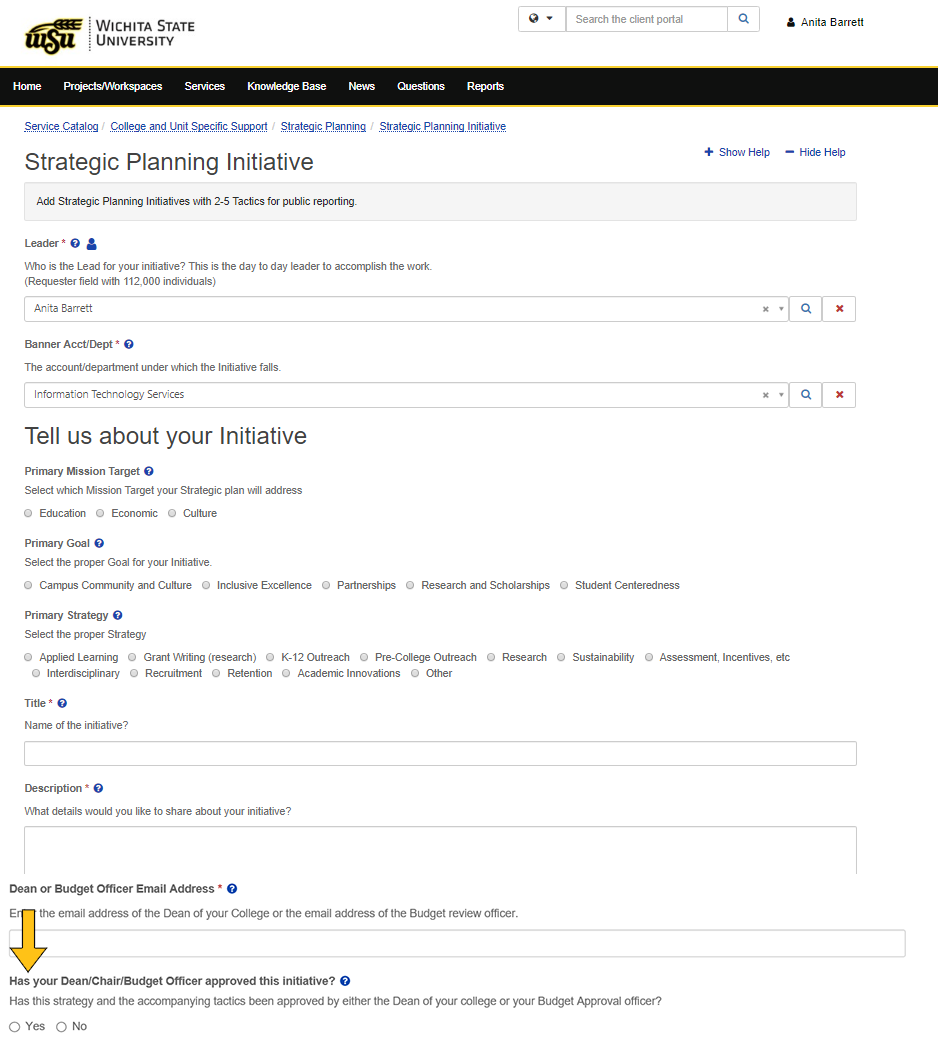The width and height of the screenshot is (938, 1045).
Task: Expand the Leader dropdown arrow
Action: click(x=781, y=309)
